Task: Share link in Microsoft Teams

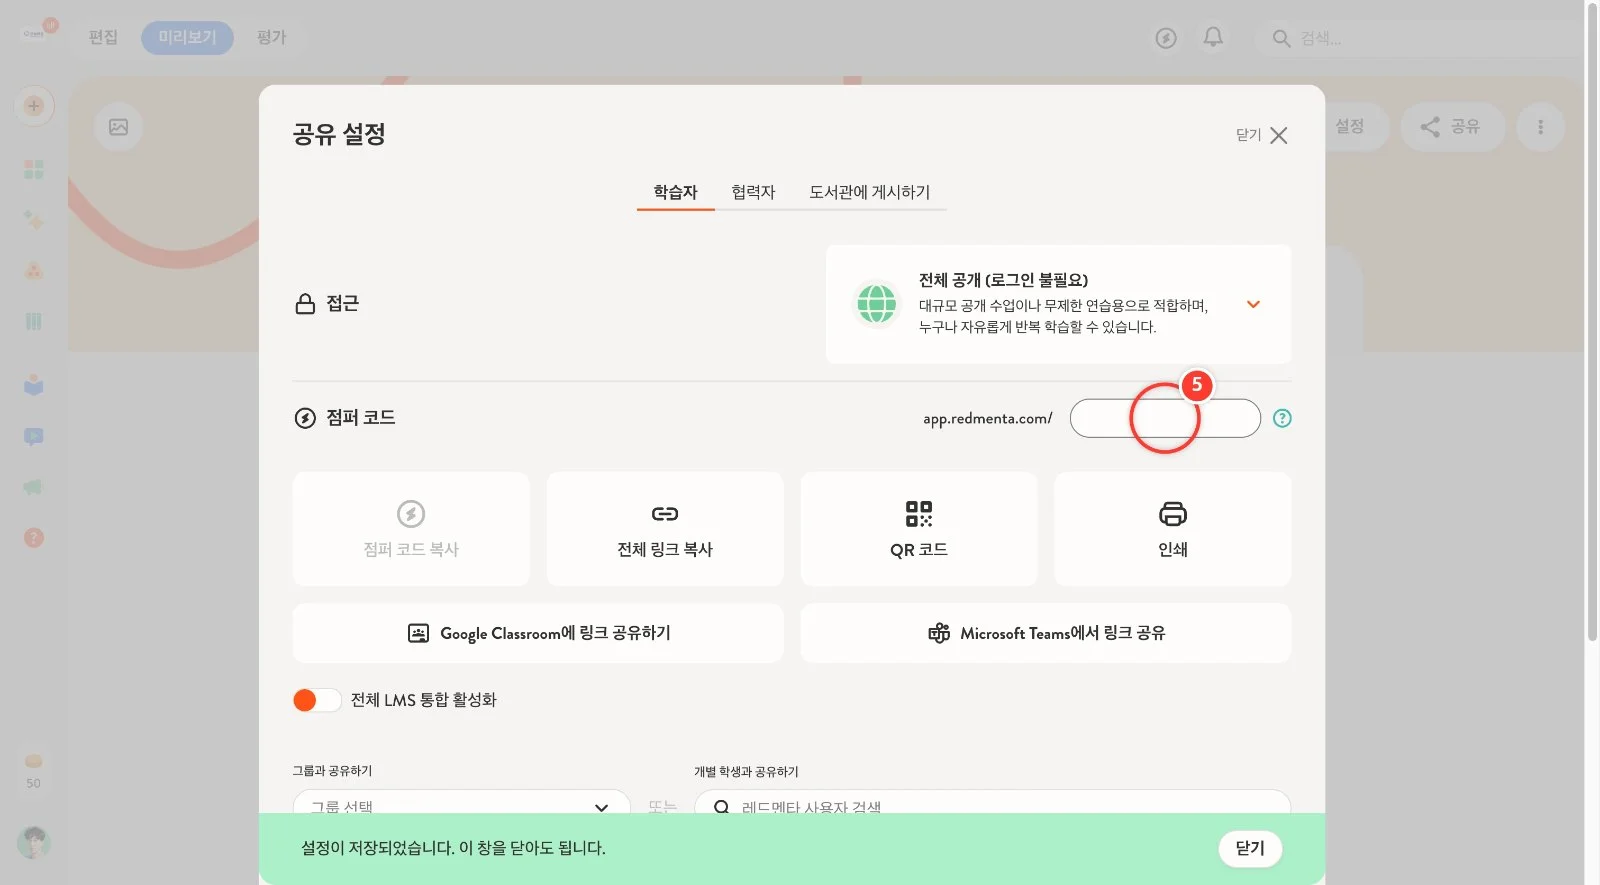Action: point(1046,633)
